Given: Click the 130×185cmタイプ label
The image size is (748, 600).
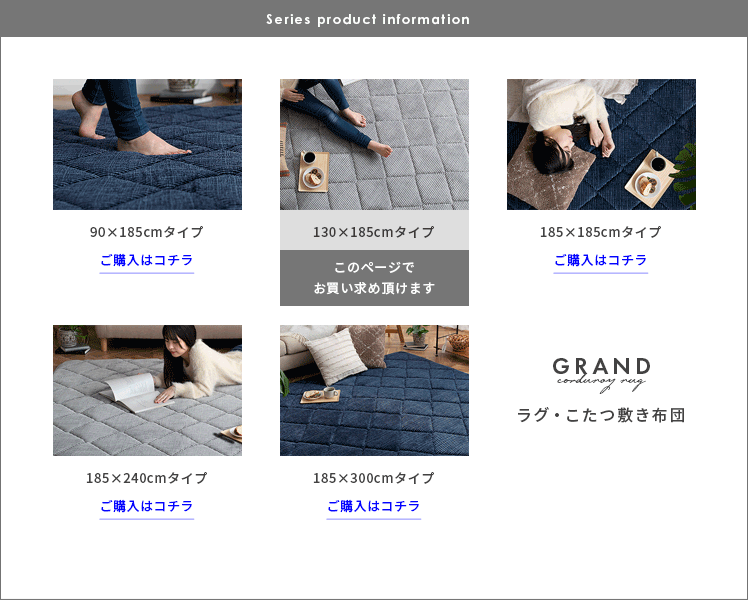Looking at the screenshot, I should pos(374,230).
